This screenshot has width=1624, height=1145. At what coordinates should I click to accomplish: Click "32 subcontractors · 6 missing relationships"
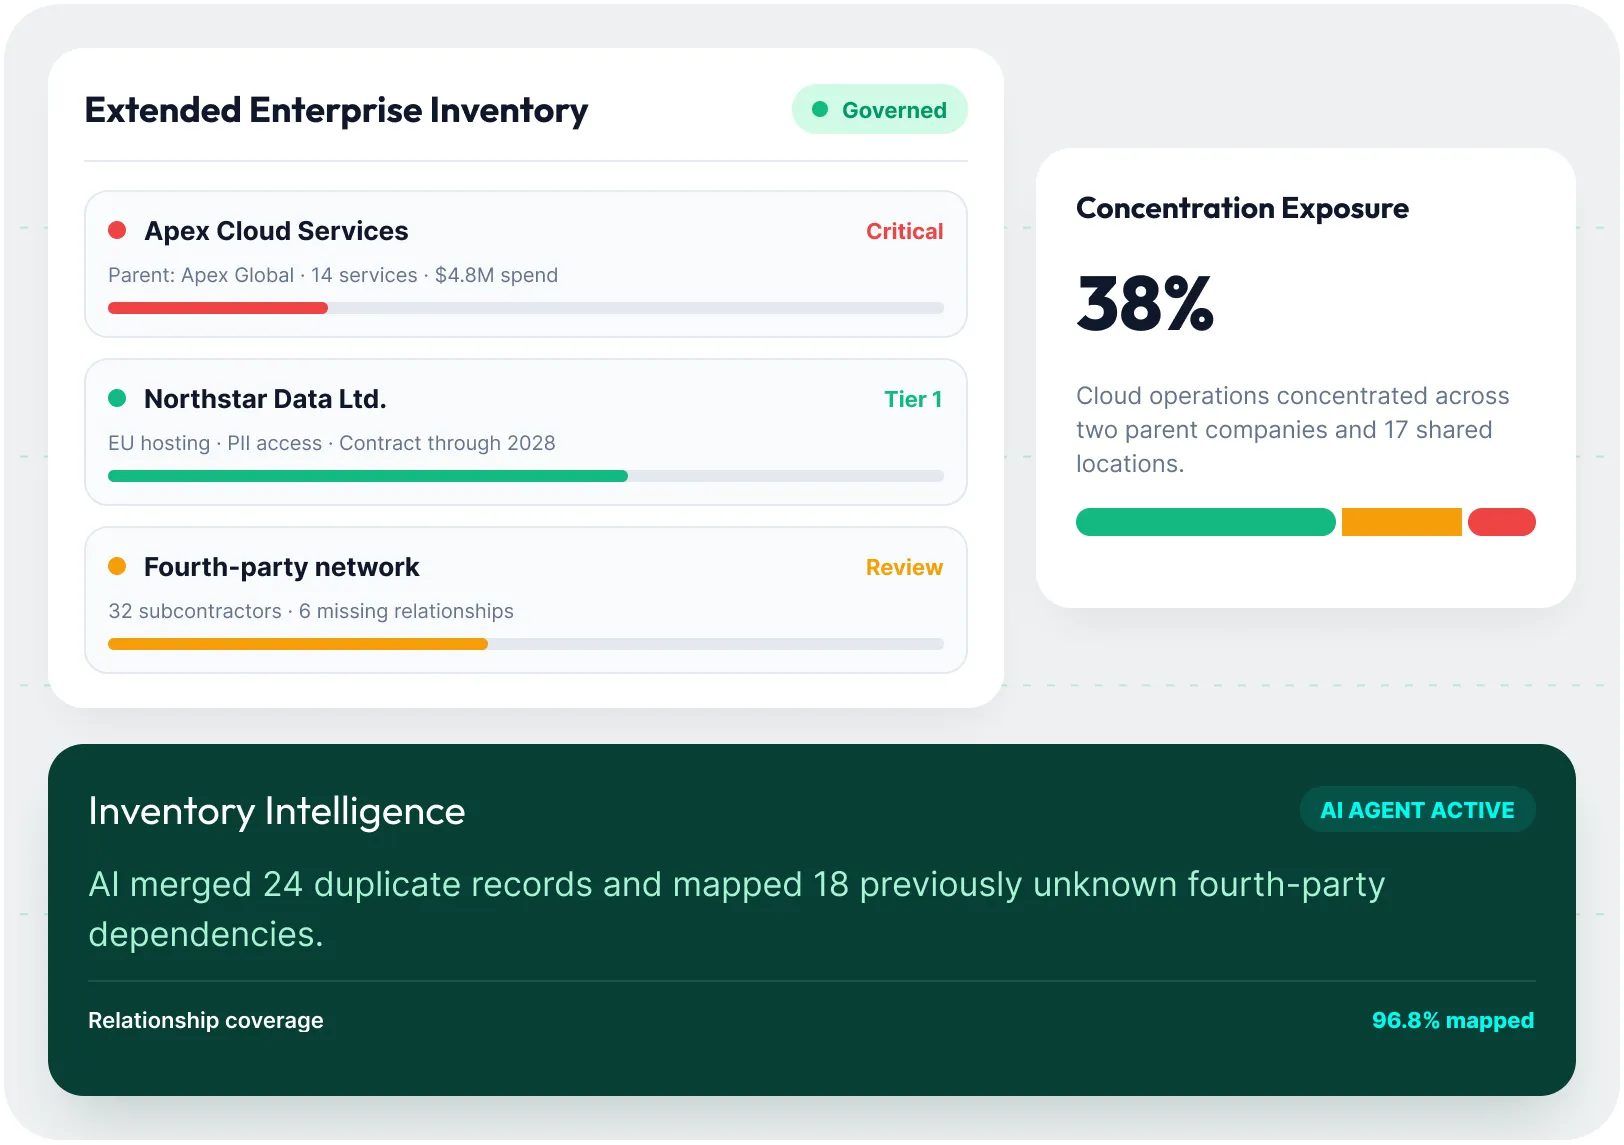311,611
